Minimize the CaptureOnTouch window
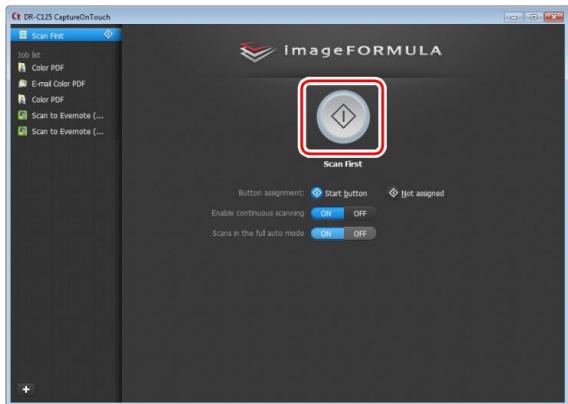568x404 pixels. click(x=513, y=17)
